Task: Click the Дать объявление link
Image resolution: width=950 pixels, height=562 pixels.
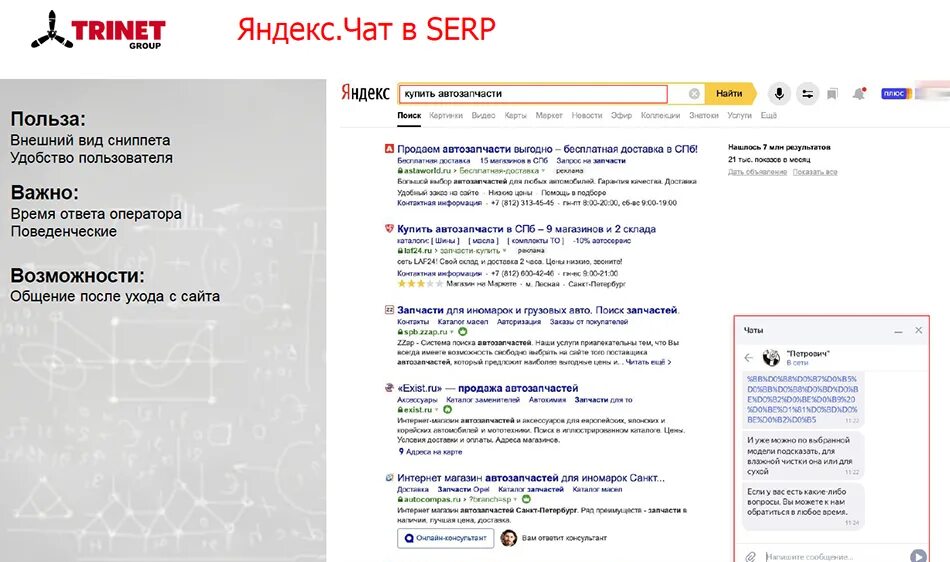Action: click(x=757, y=172)
